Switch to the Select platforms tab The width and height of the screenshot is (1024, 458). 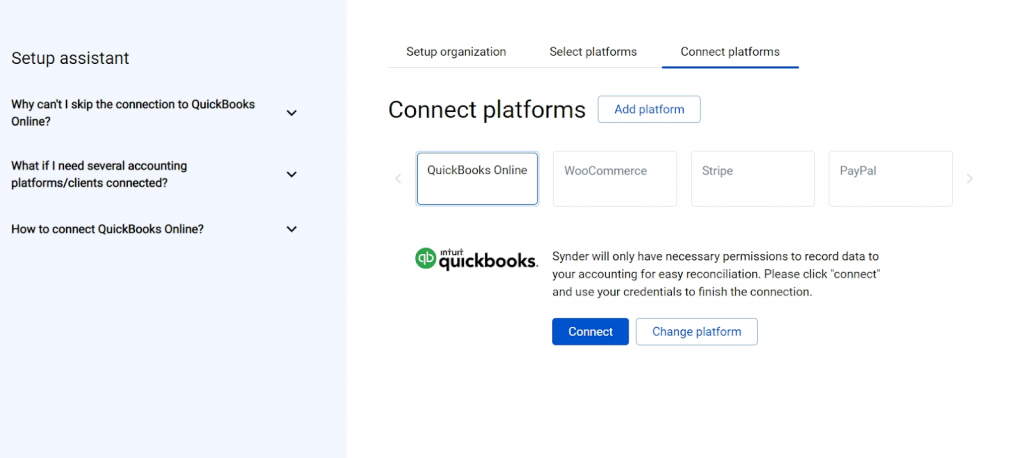593,52
